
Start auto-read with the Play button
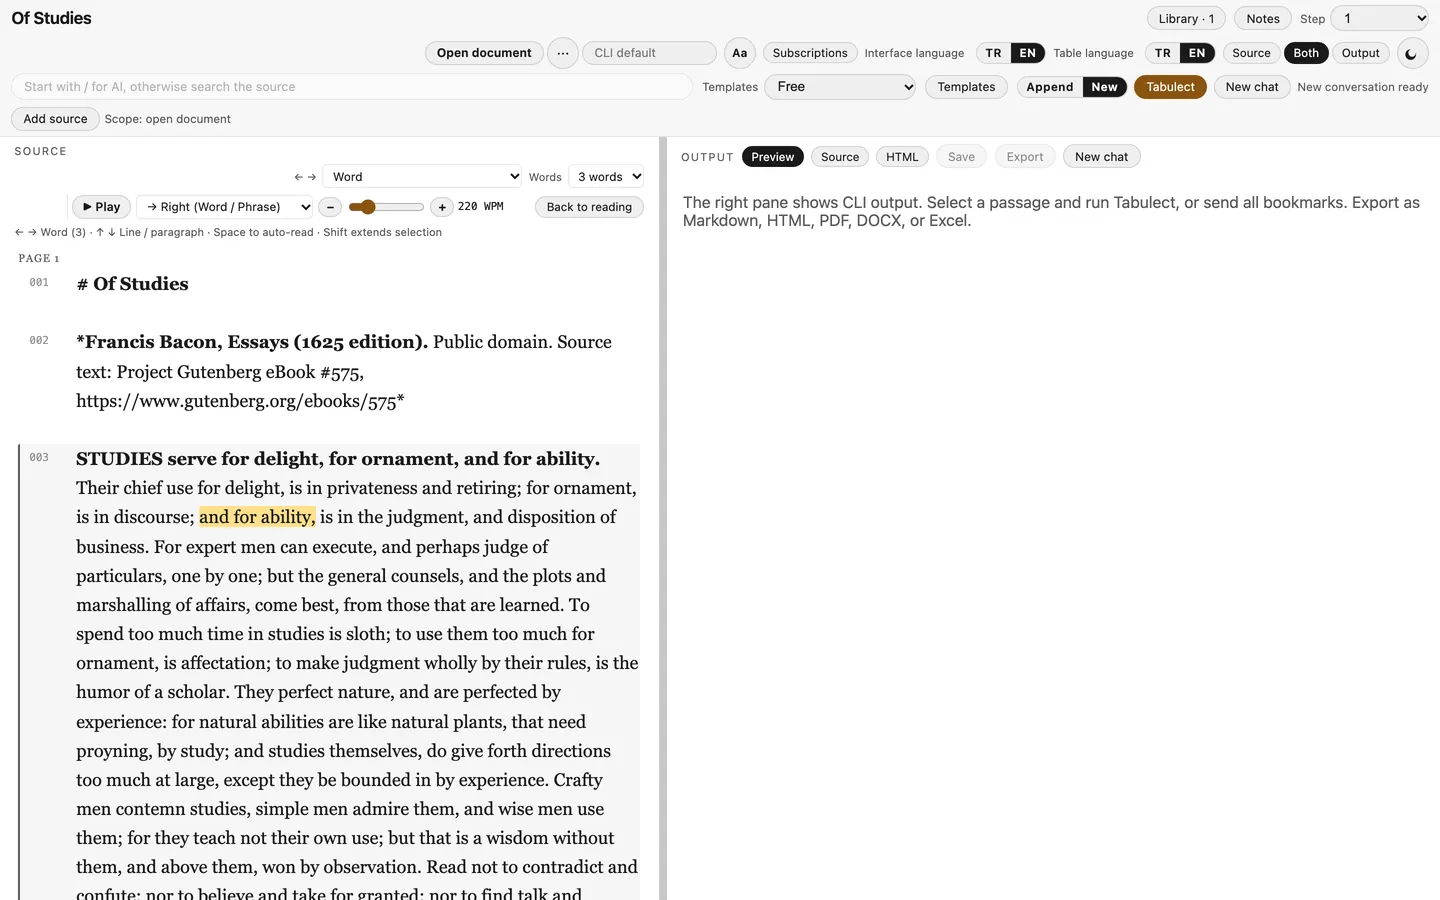101,207
